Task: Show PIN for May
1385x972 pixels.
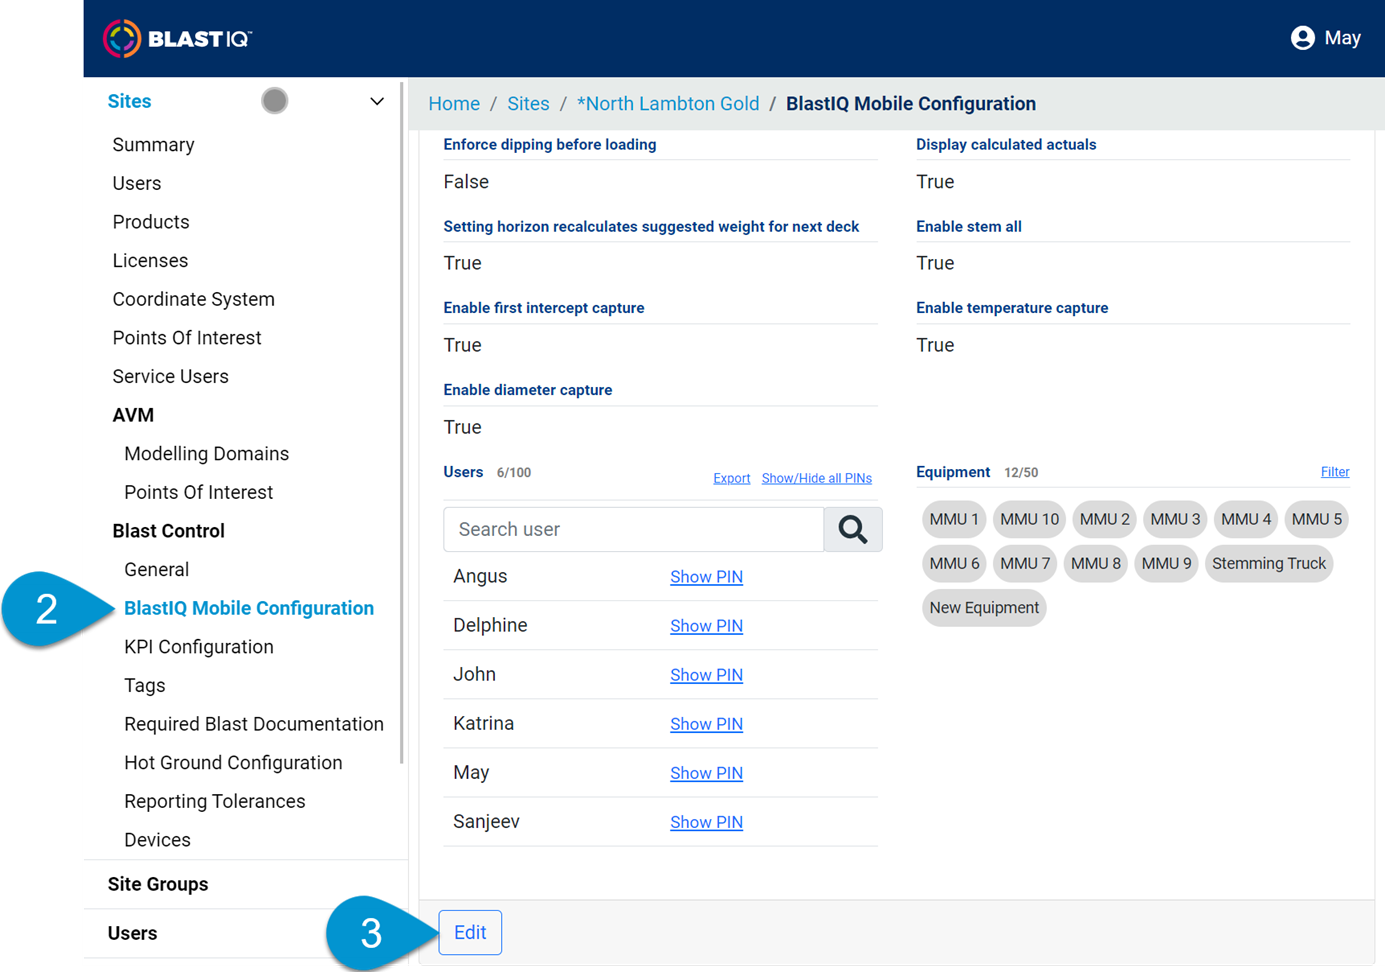Action: (706, 773)
